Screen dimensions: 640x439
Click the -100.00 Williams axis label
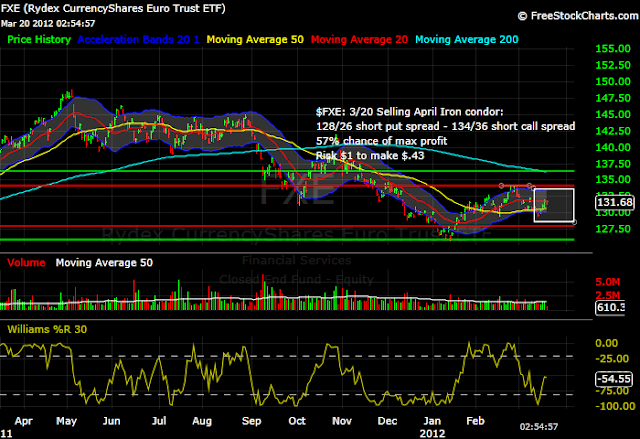coord(615,406)
